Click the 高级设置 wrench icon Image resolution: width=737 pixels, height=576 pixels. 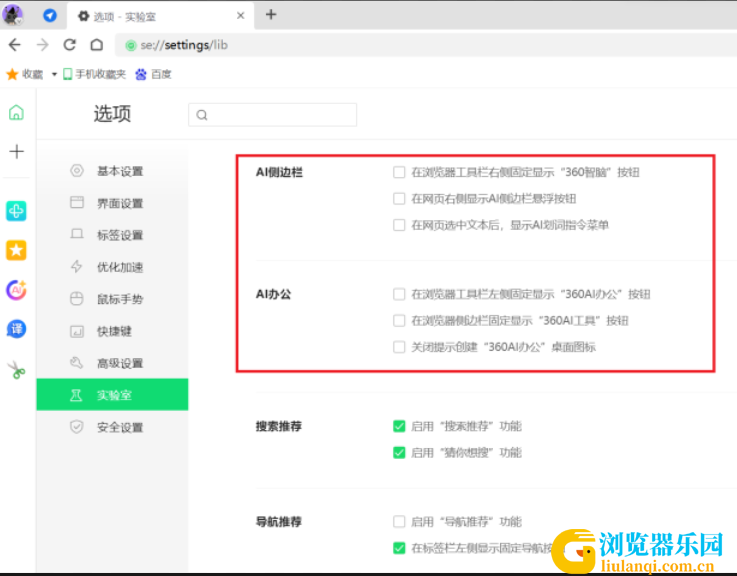[x=77, y=363]
